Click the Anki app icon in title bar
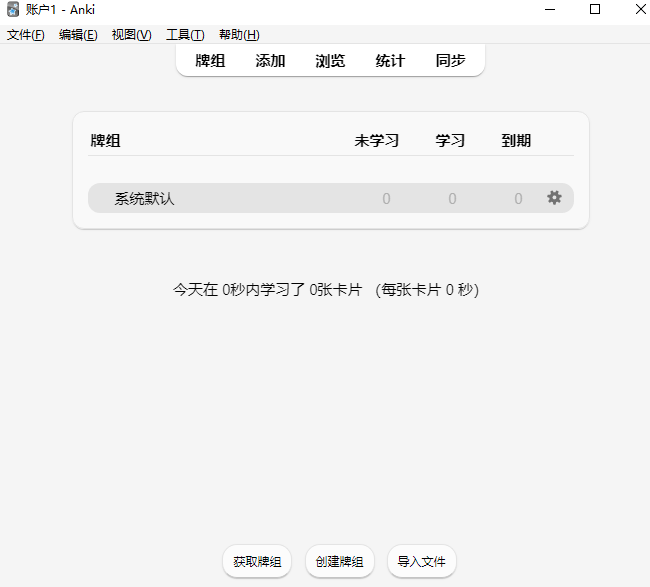 (x=13, y=10)
